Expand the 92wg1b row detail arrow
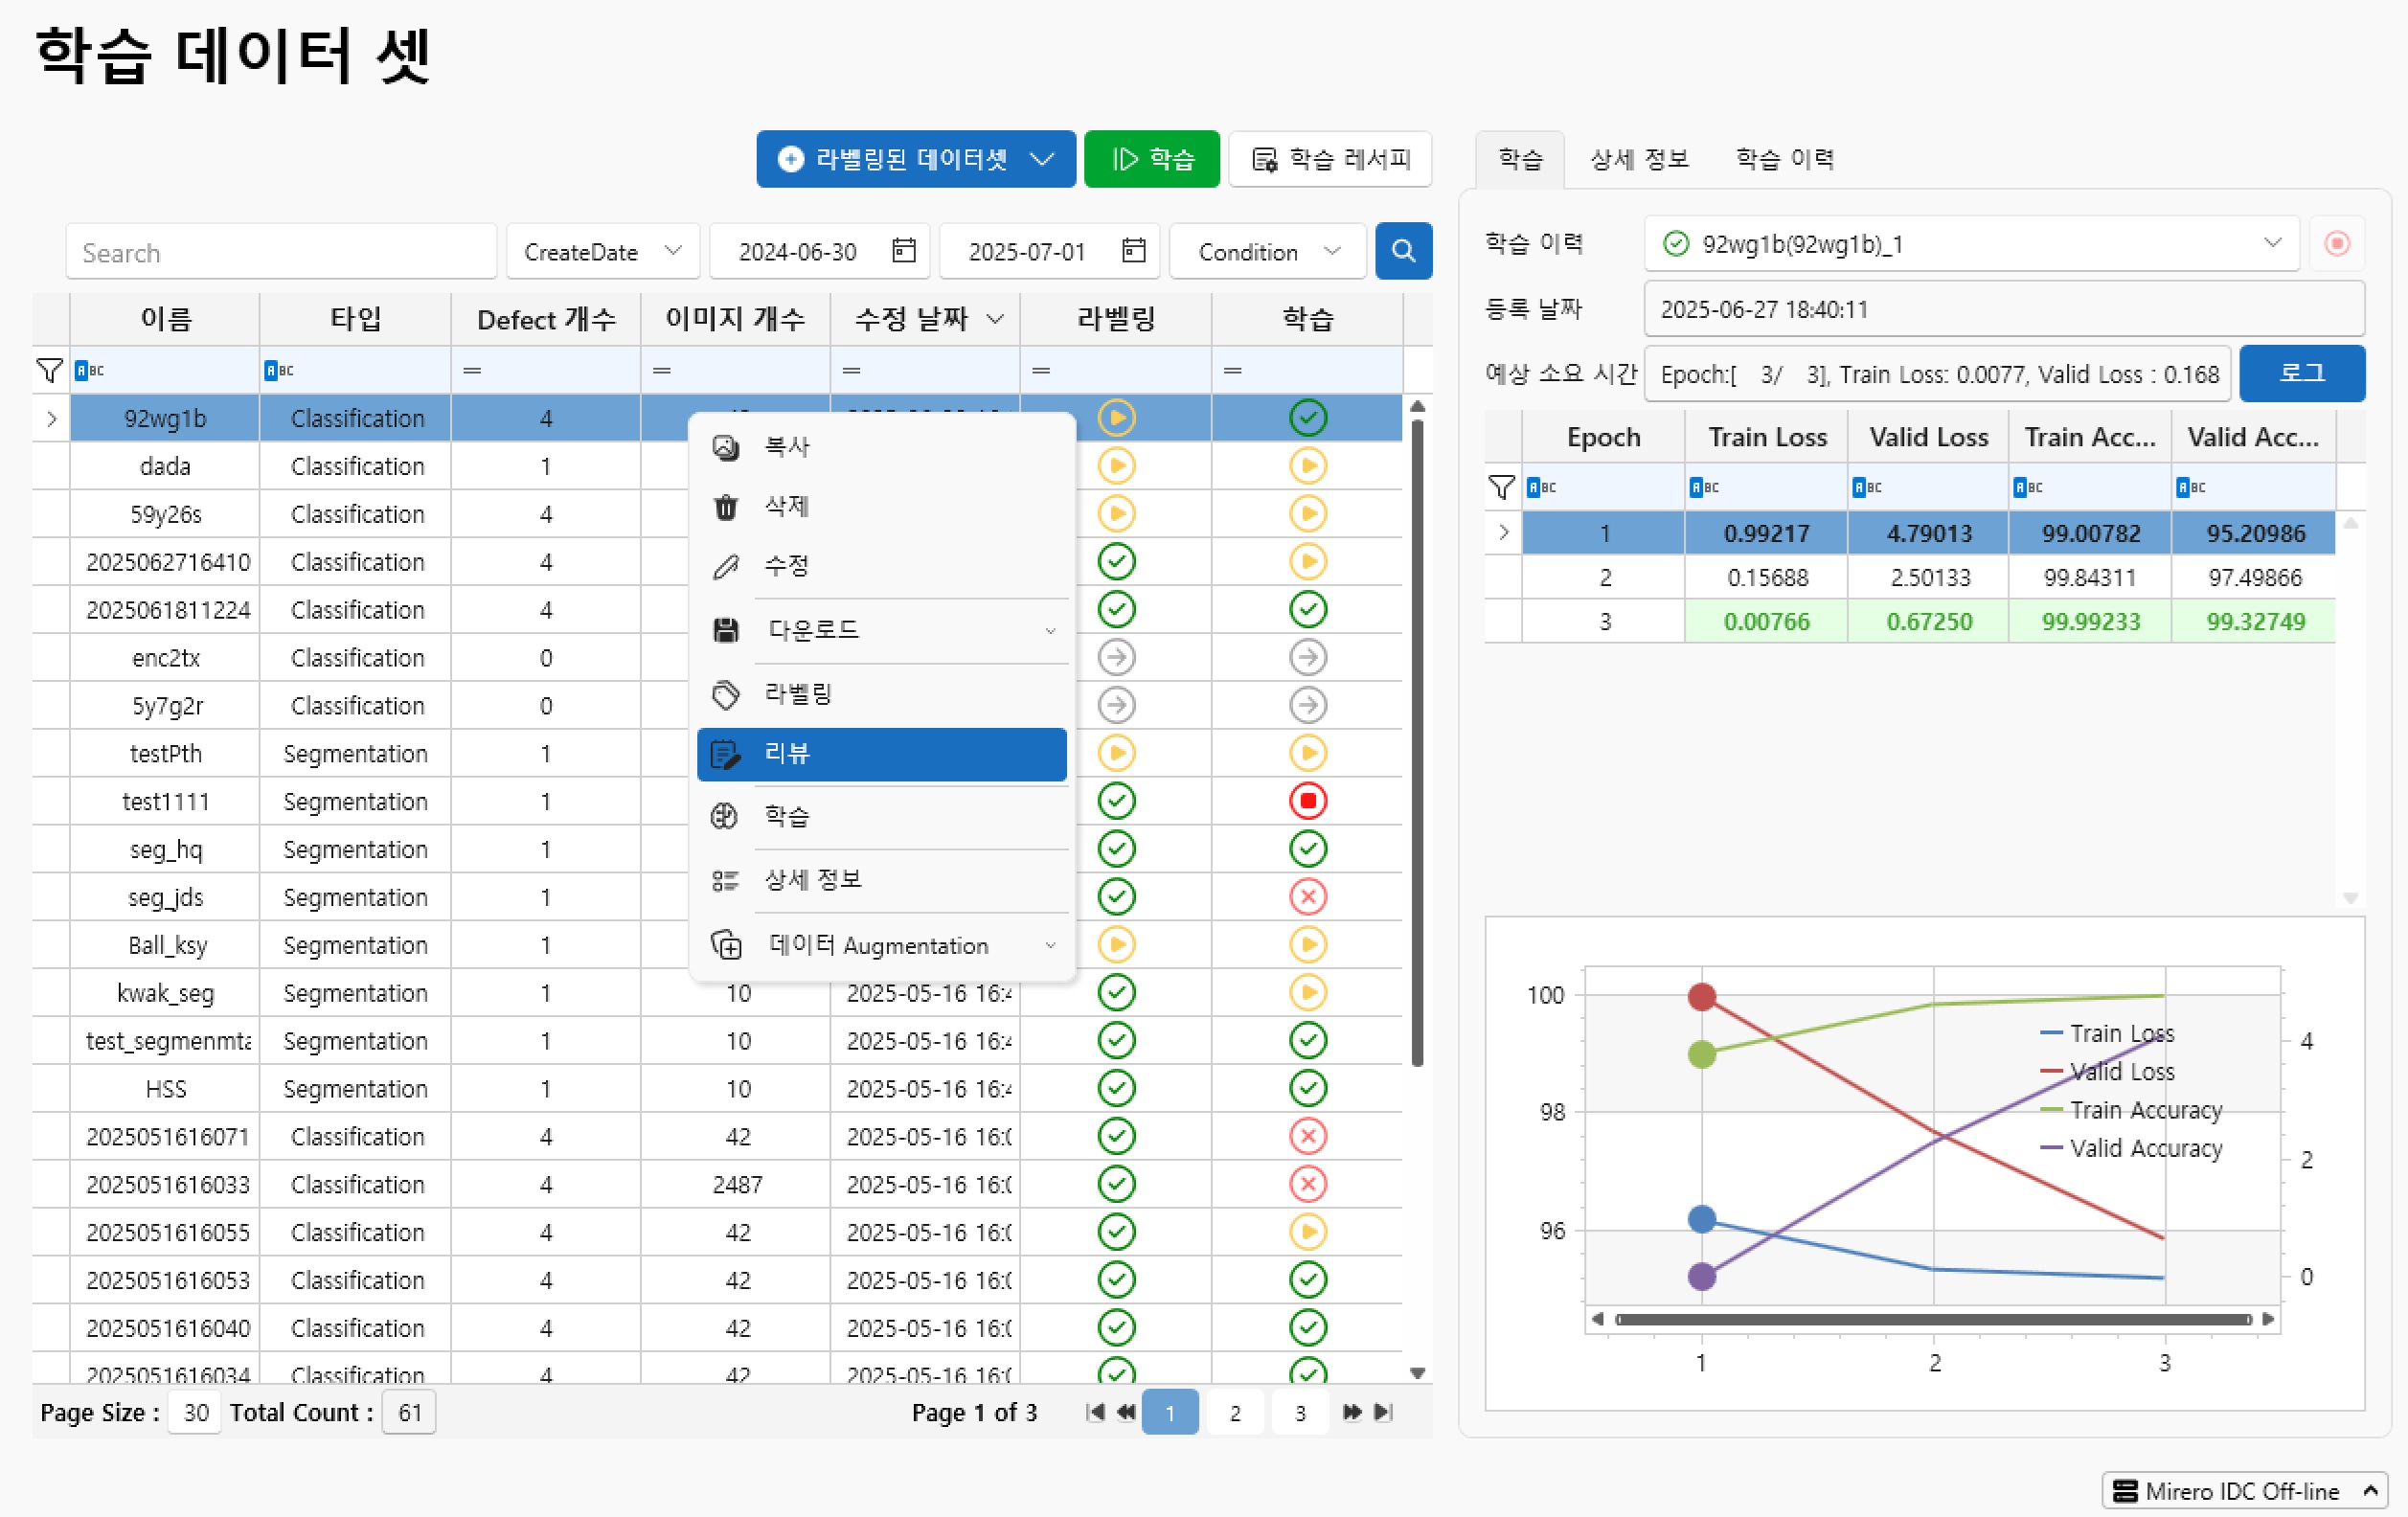 (x=52, y=419)
